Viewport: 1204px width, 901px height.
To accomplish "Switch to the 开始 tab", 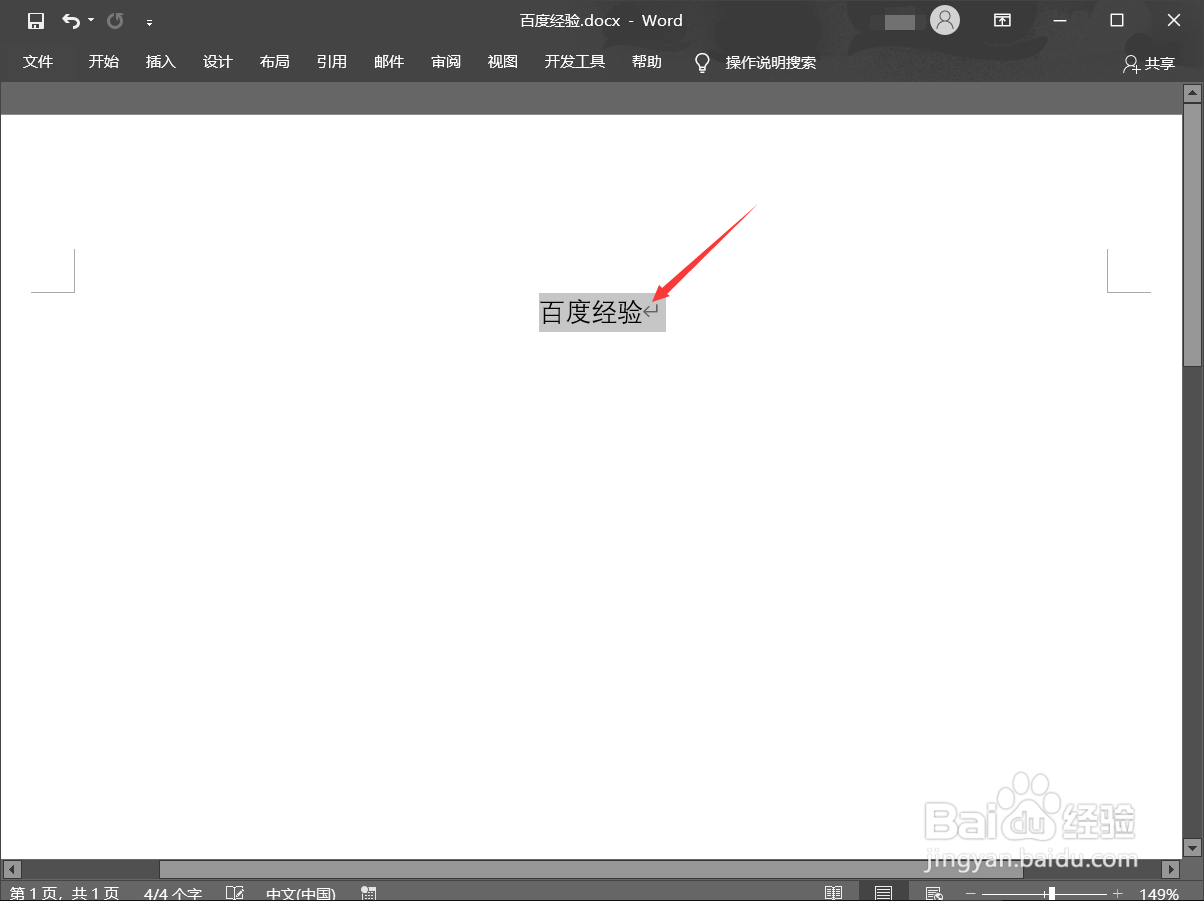I will coord(103,62).
